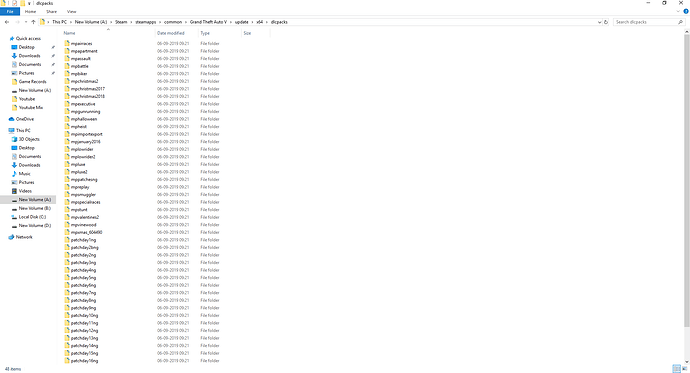Image resolution: width=690 pixels, height=373 pixels.
Task: Navigate to Steam in breadcrumb
Action: (x=121, y=22)
